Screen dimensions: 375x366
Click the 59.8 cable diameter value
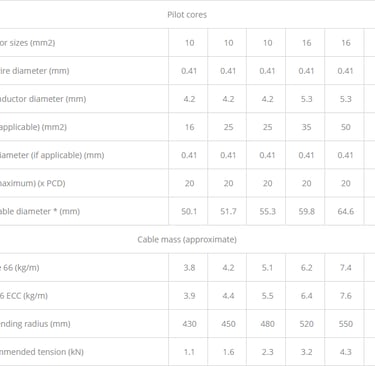click(306, 211)
